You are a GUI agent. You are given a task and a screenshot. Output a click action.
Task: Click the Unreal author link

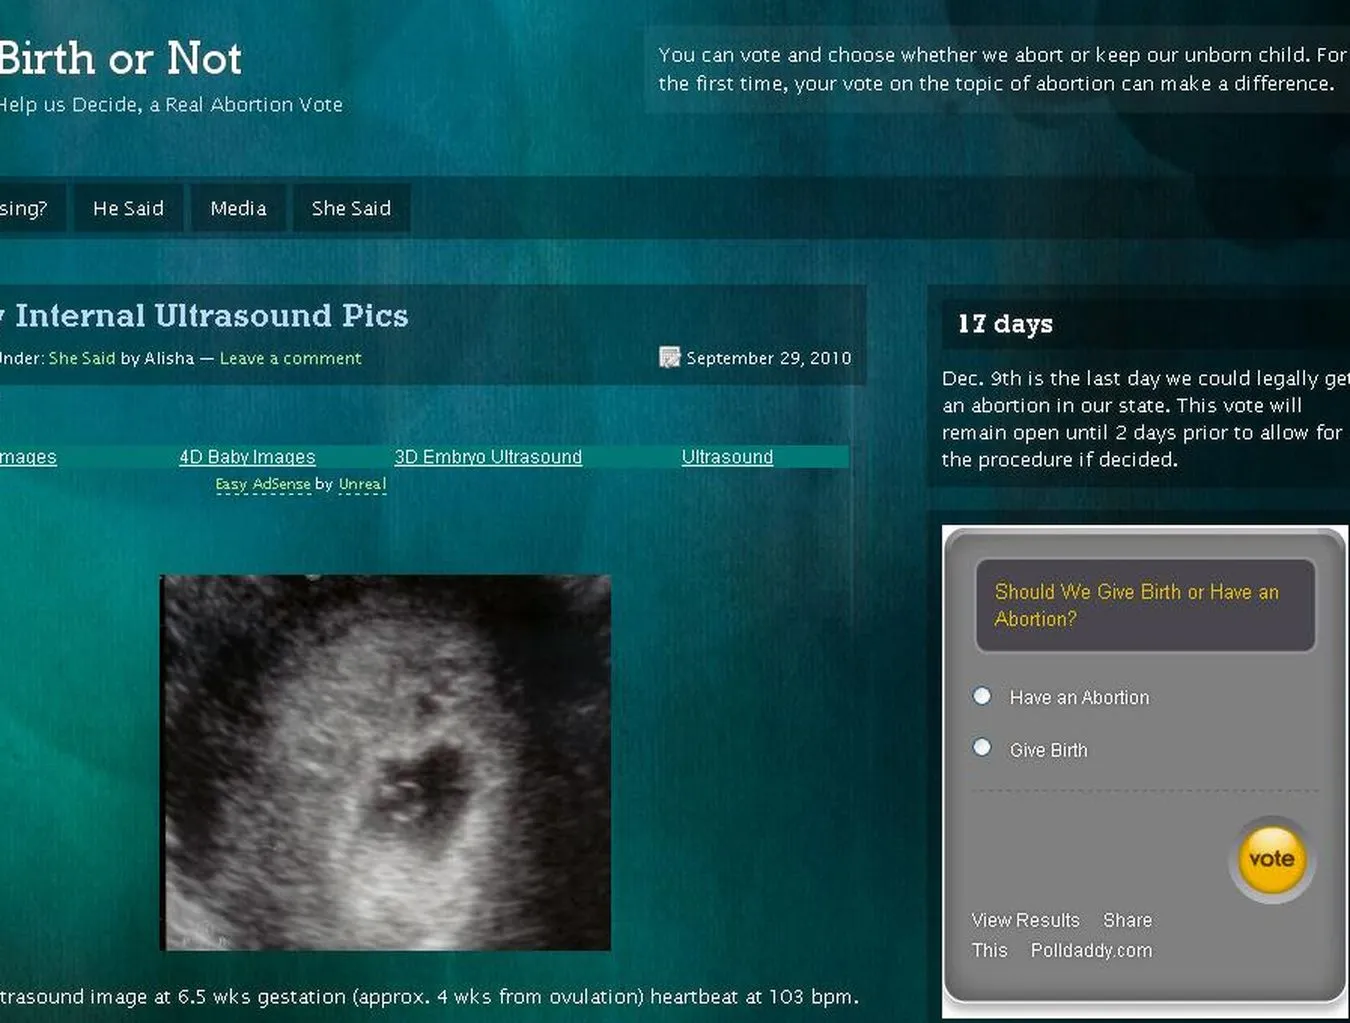pyautogui.click(x=362, y=484)
